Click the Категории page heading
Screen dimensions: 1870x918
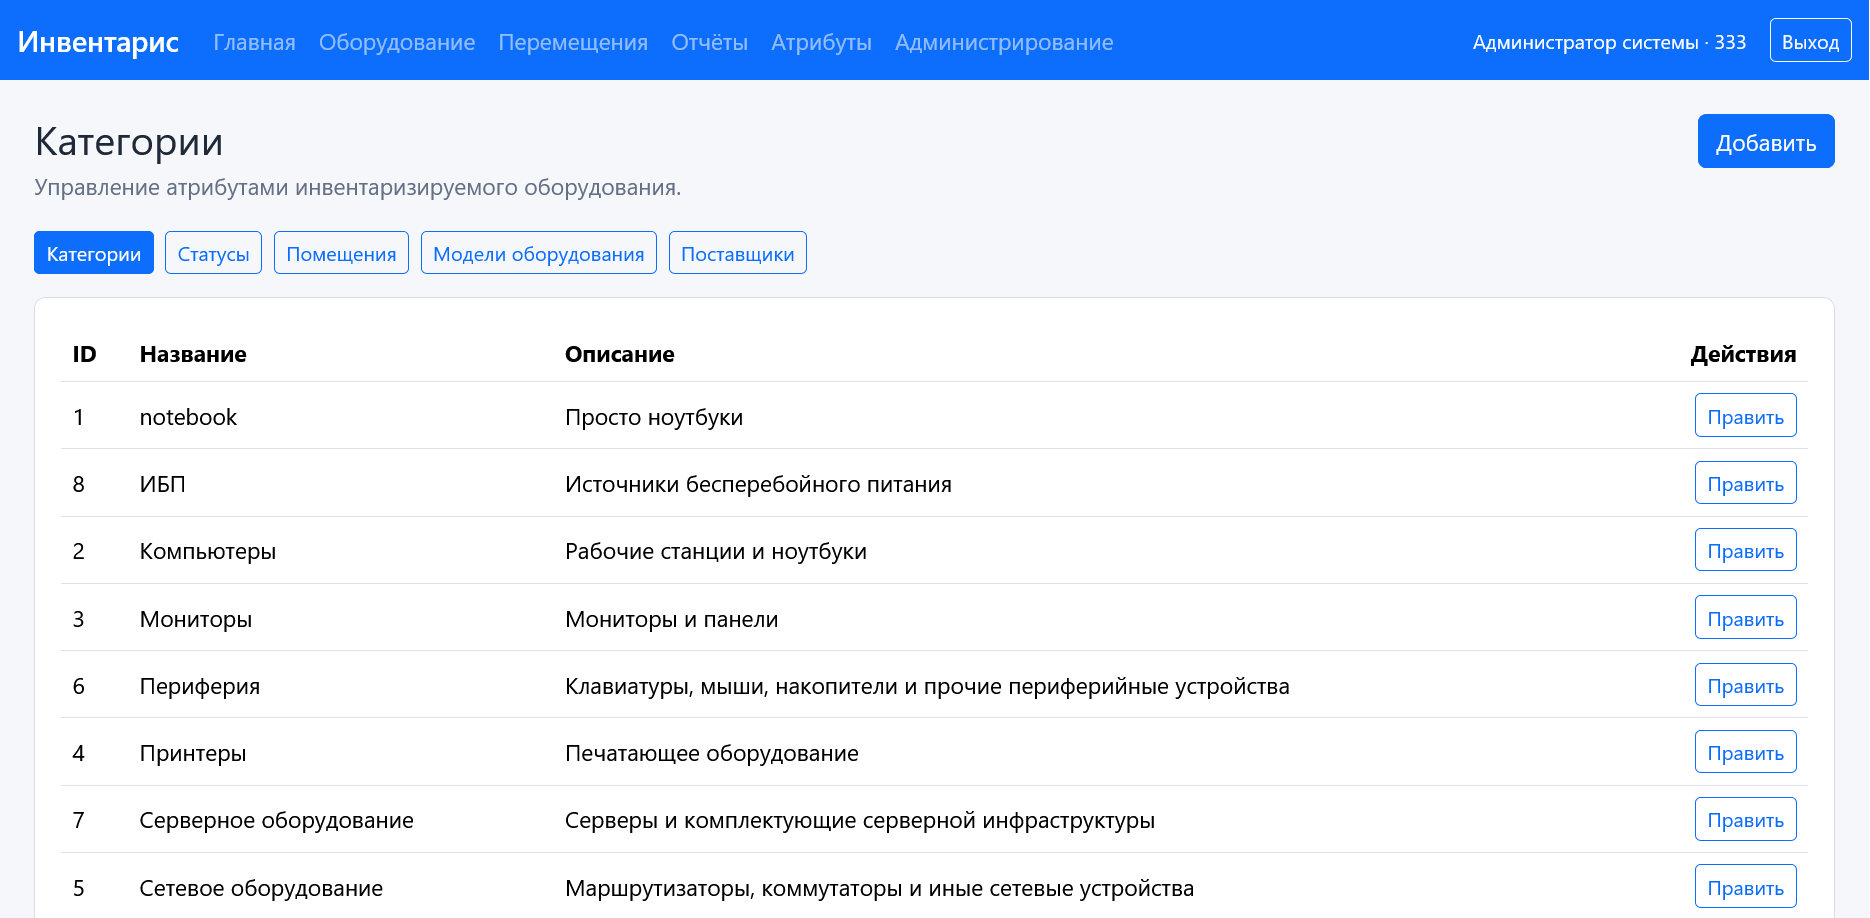[x=129, y=142]
